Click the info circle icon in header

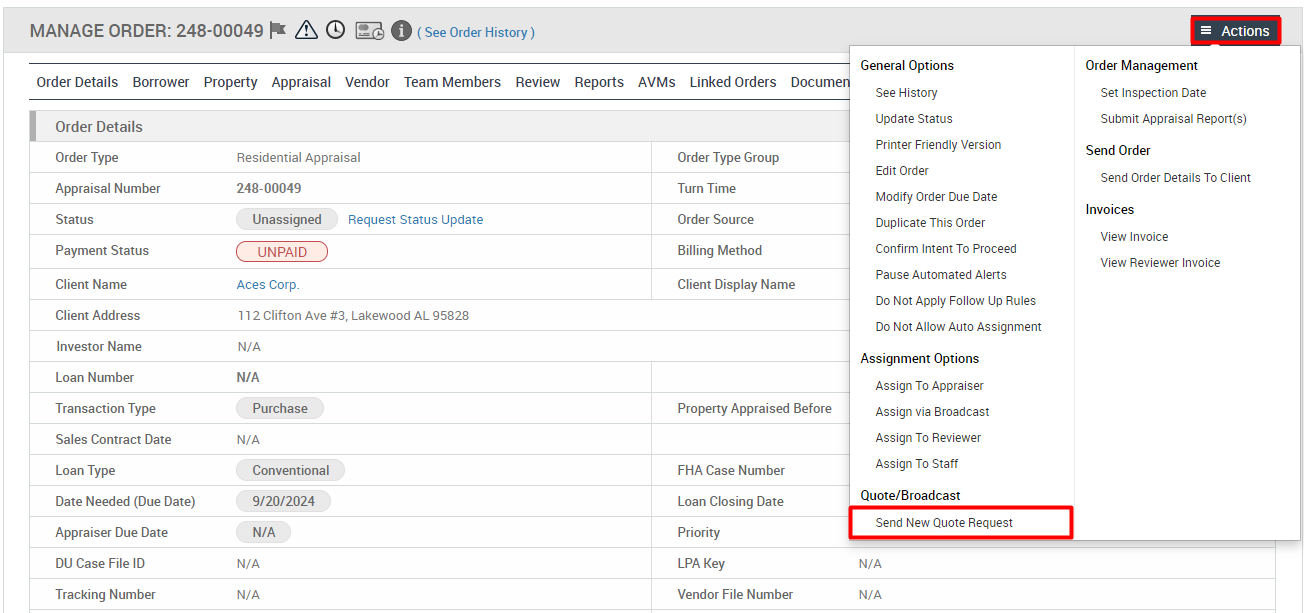[401, 31]
